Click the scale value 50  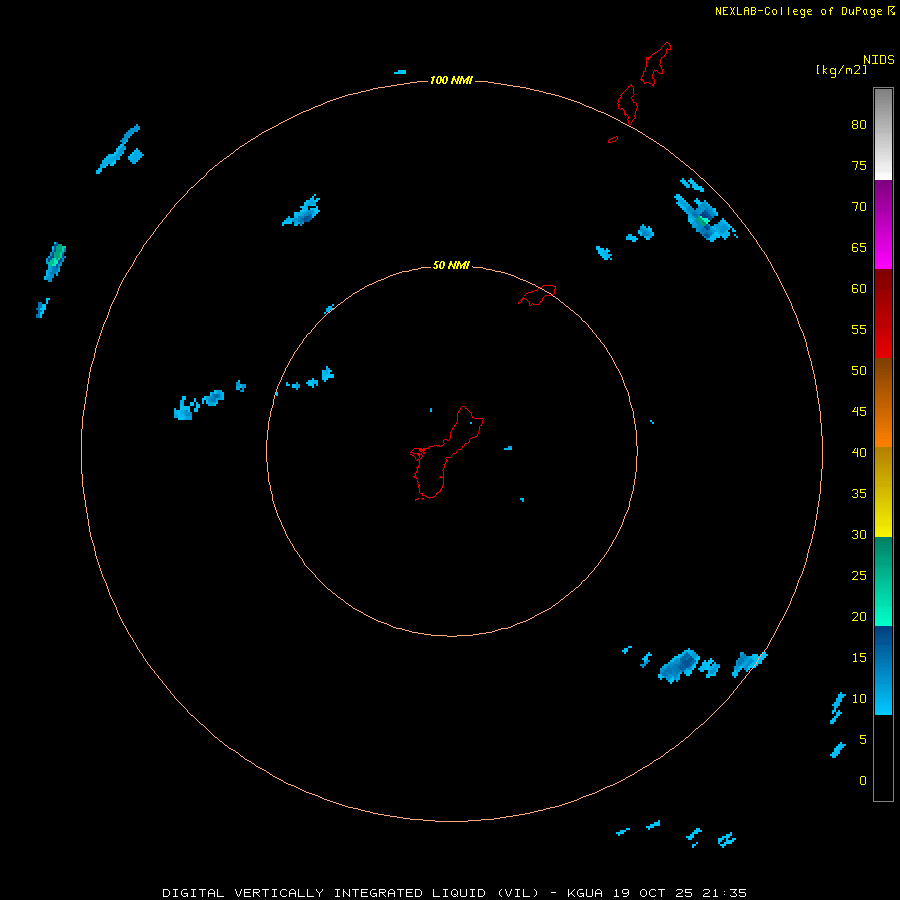point(859,371)
